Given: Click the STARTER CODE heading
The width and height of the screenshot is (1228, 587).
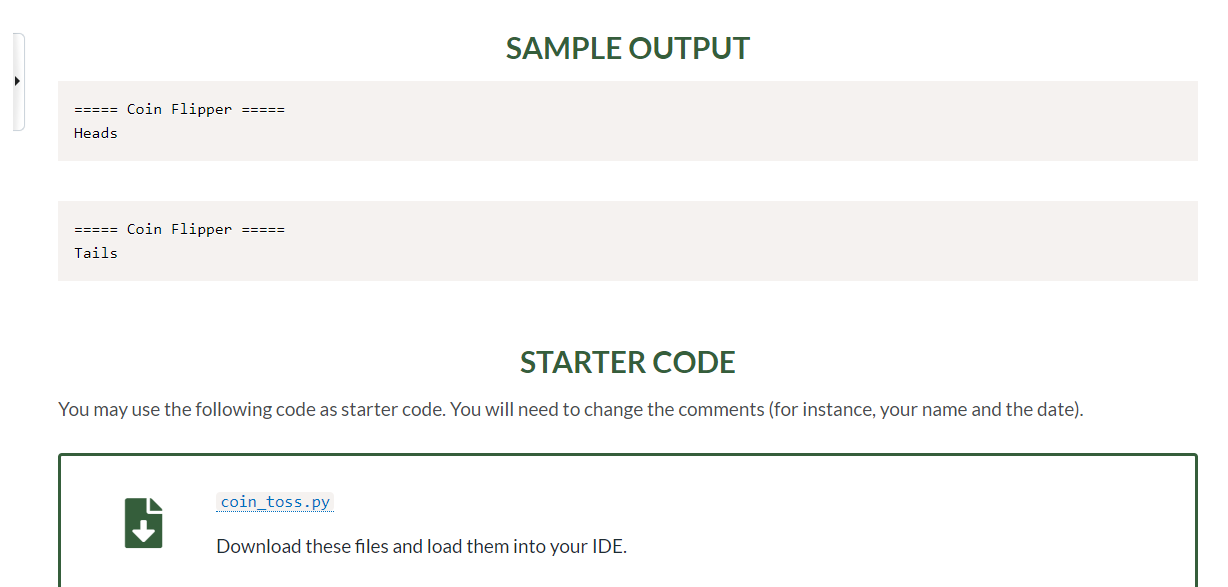Looking at the screenshot, I should pyautogui.click(x=628, y=362).
